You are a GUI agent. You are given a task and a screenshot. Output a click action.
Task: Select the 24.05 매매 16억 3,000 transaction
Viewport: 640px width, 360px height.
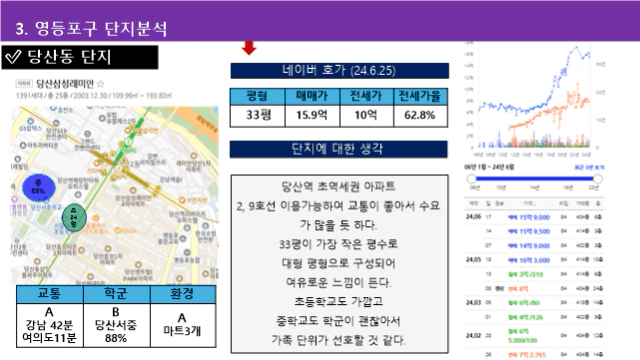pos(534,260)
